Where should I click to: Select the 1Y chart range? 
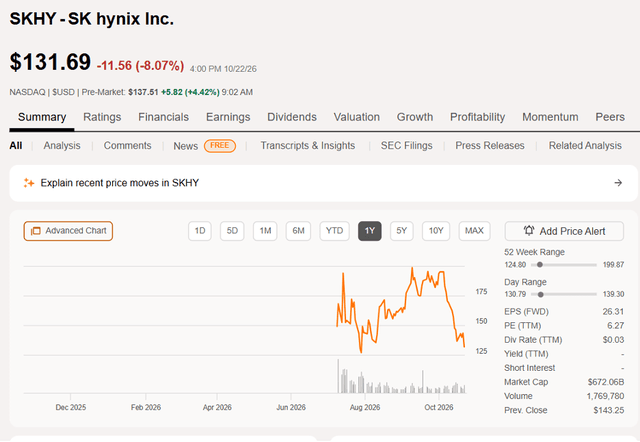click(370, 231)
